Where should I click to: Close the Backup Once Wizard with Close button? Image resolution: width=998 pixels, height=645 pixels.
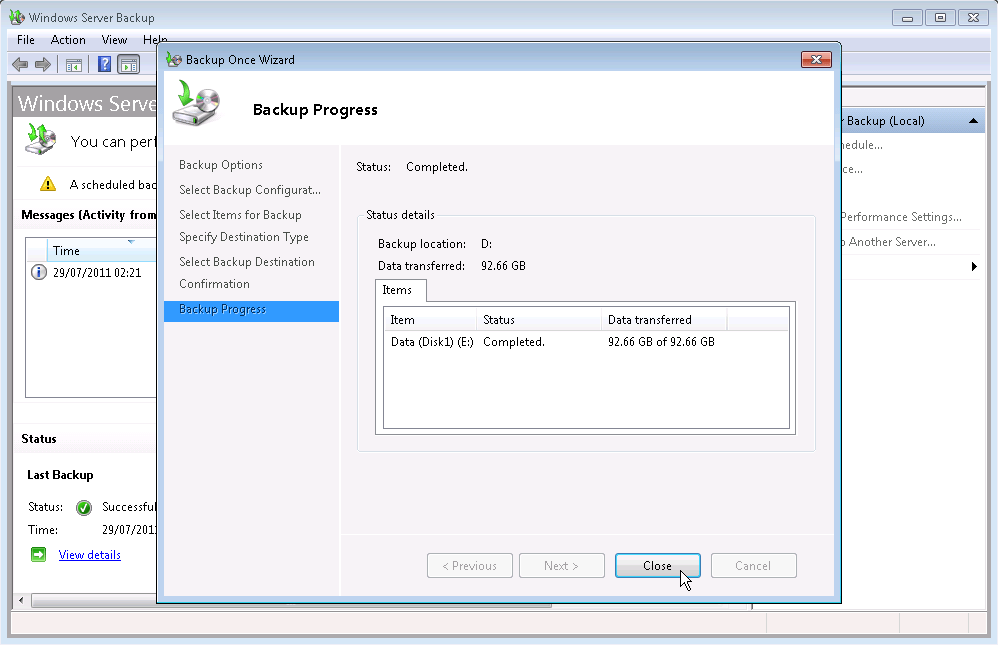pos(657,565)
